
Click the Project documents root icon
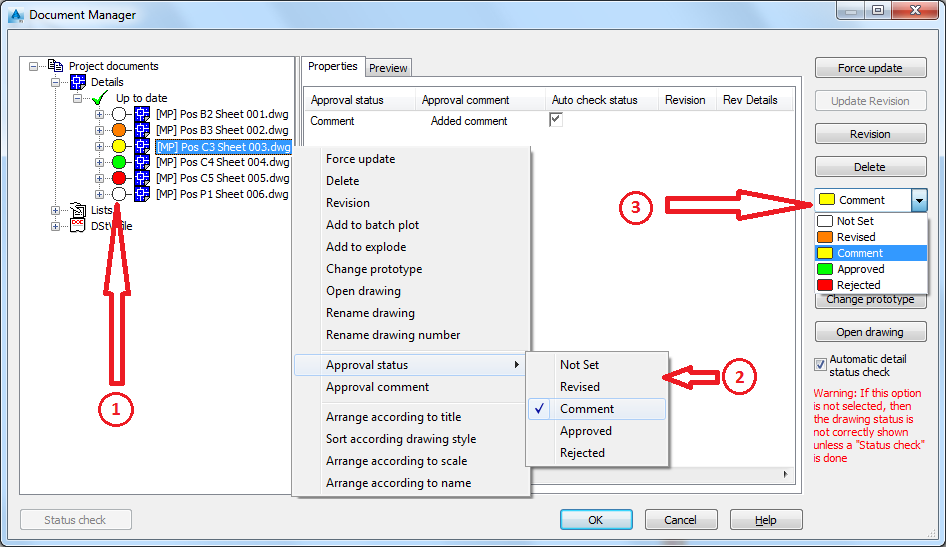56,65
